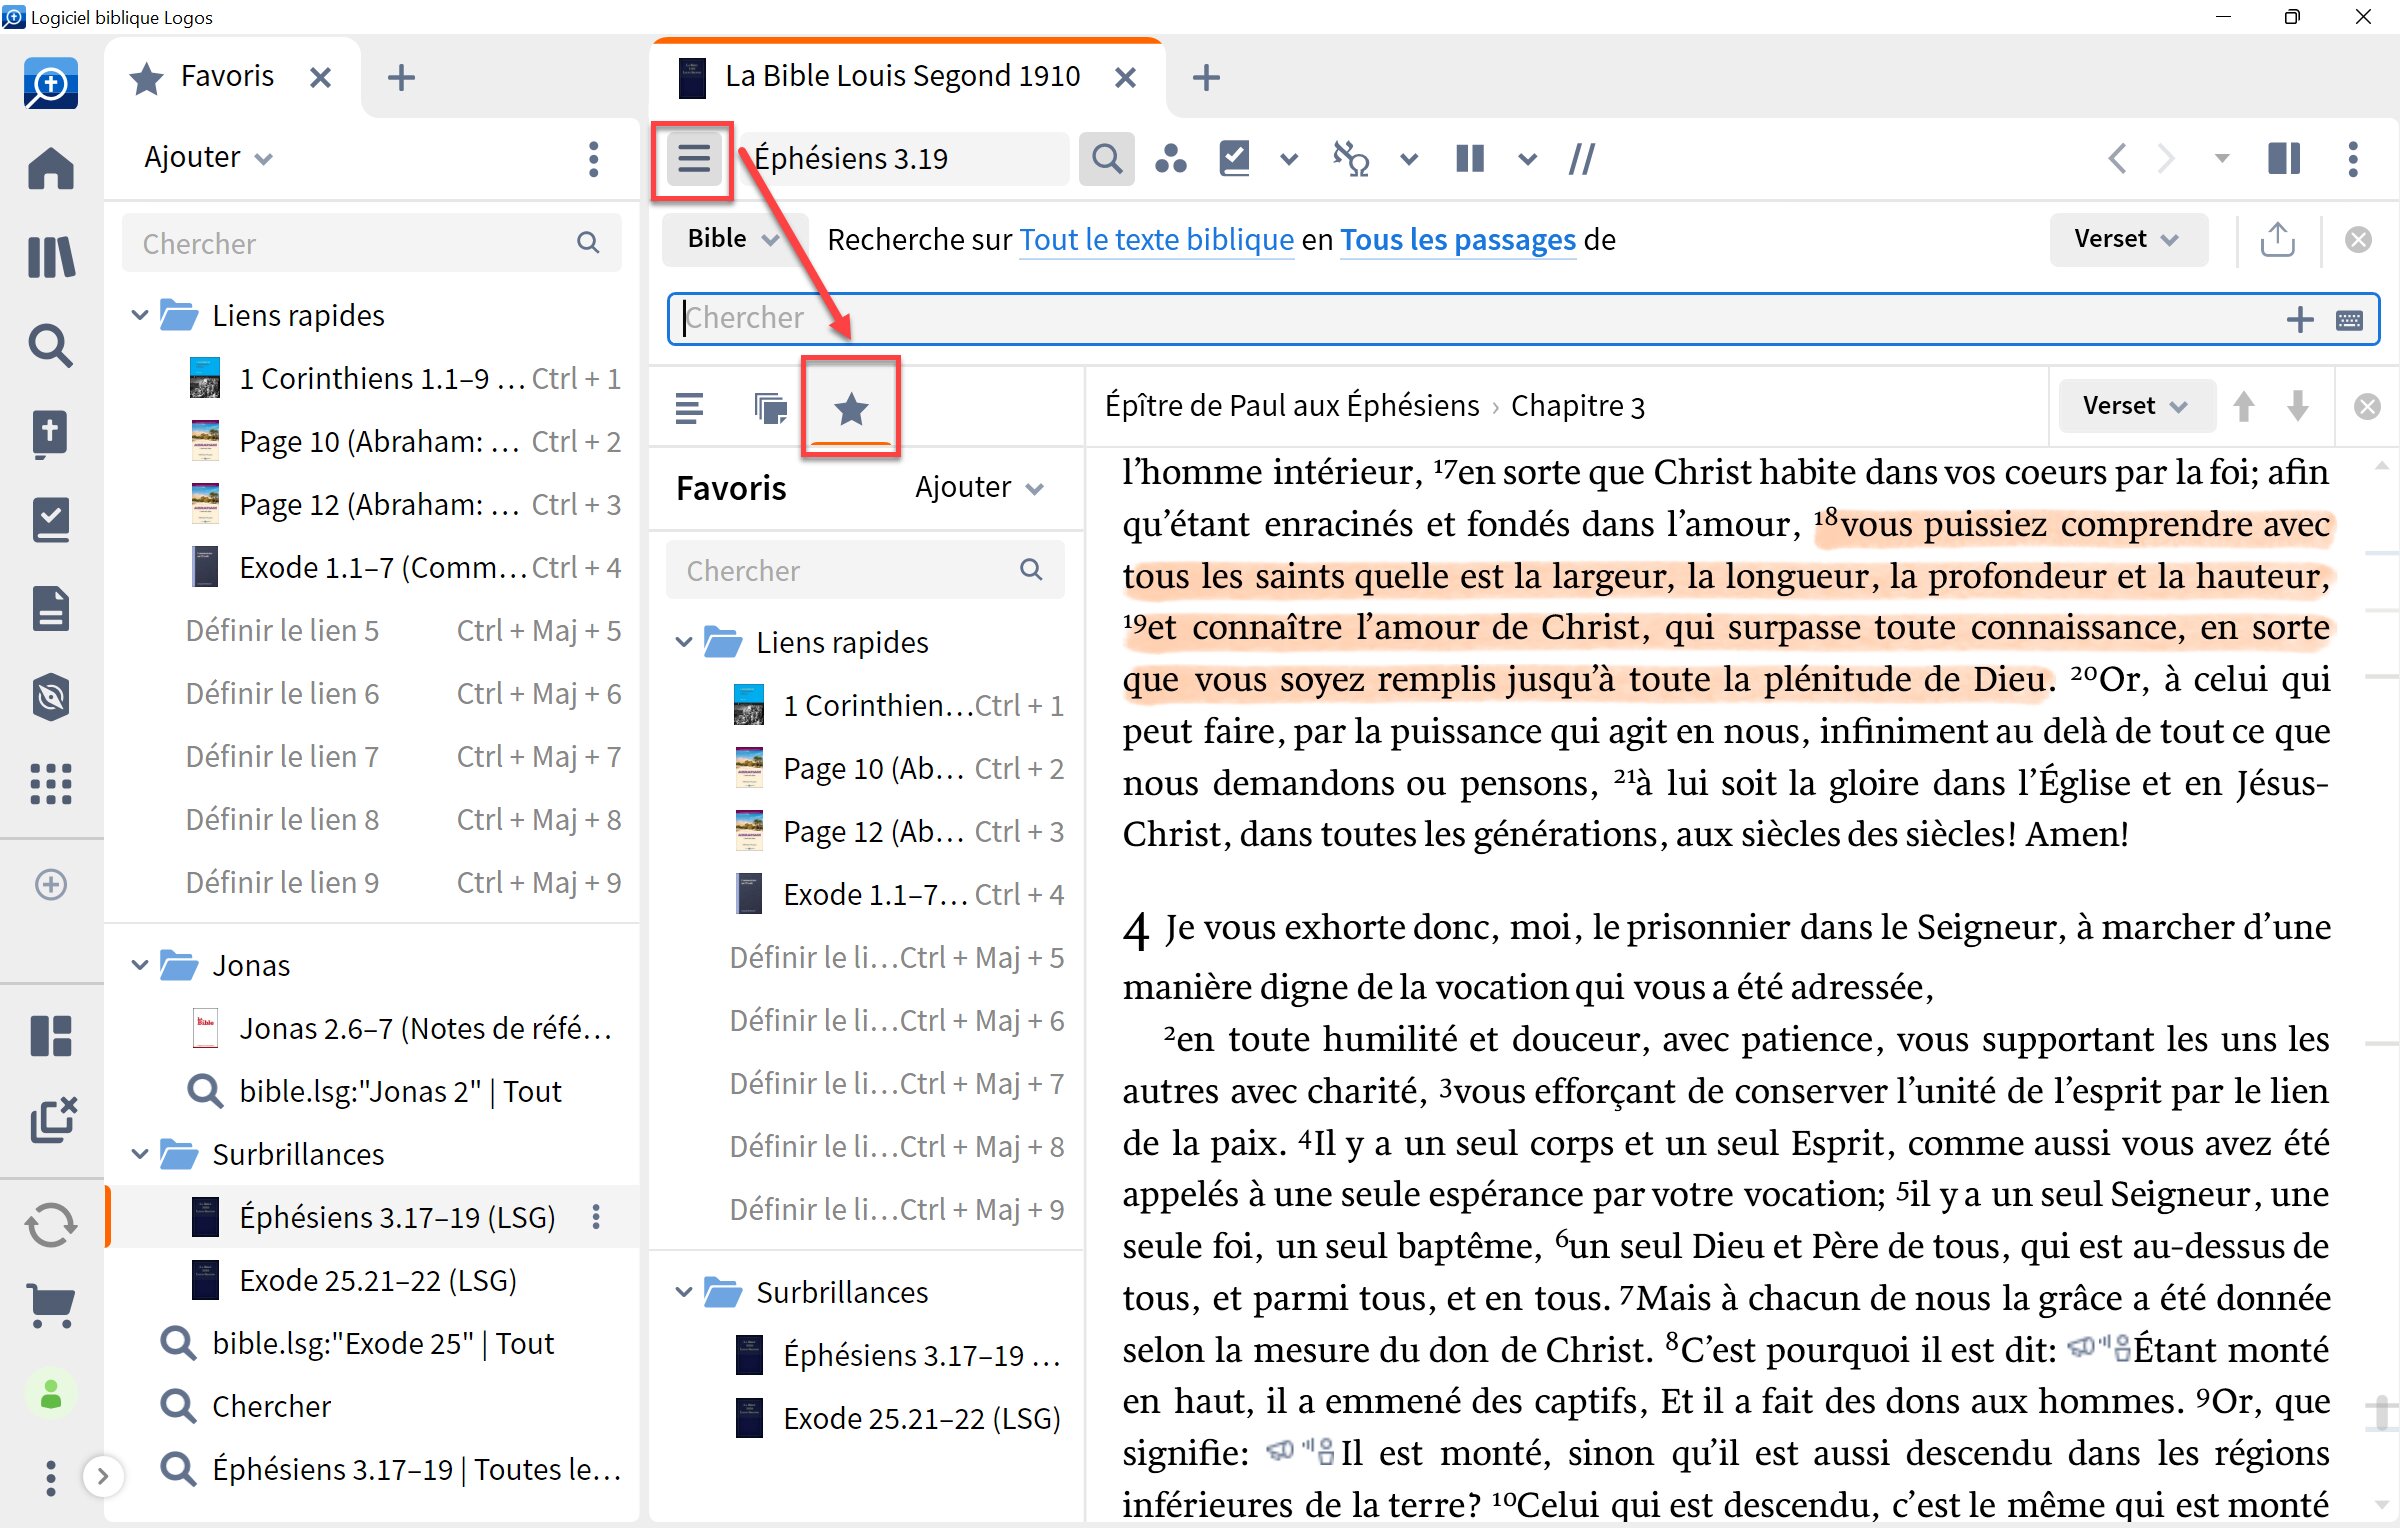Screen dimensions: 2400x1528
Task: Open the Verset dropdown in search bar
Action: [x=2128, y=239]
